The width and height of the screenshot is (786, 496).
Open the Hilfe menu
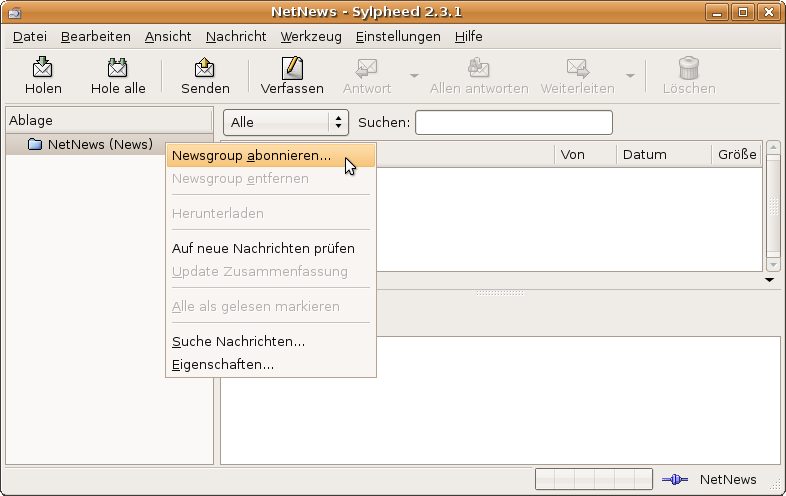(x=469, y=37)
